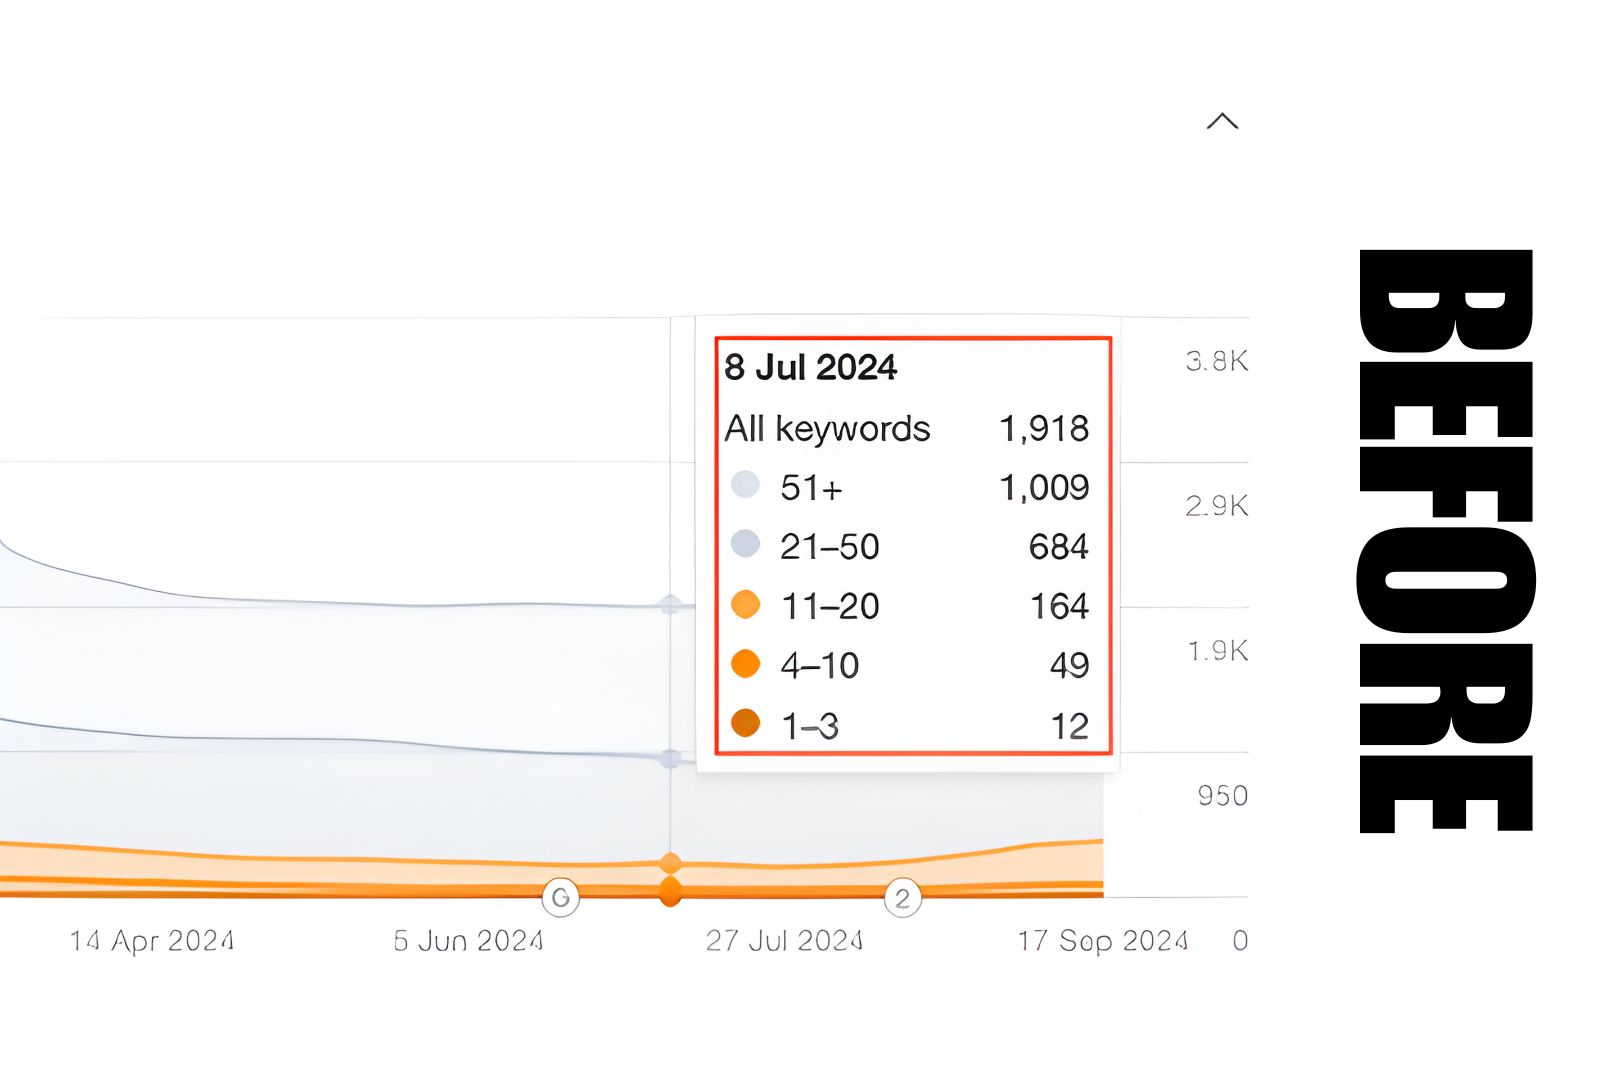
Task: Open the timeline marker numbered 2
Action: click(x=902, y=898)
